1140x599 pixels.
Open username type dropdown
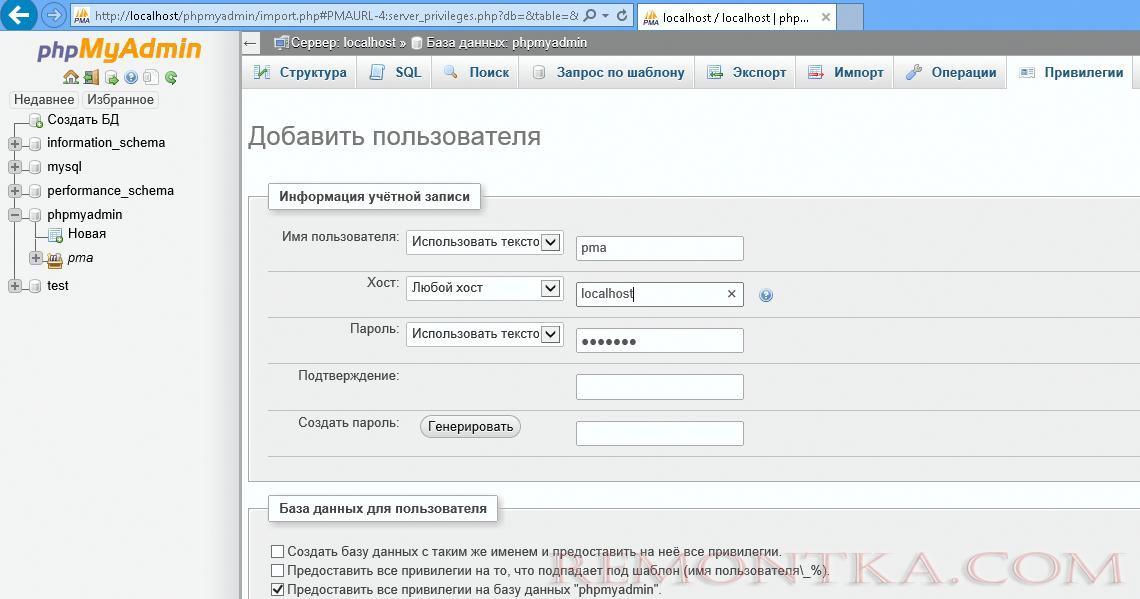484,242
